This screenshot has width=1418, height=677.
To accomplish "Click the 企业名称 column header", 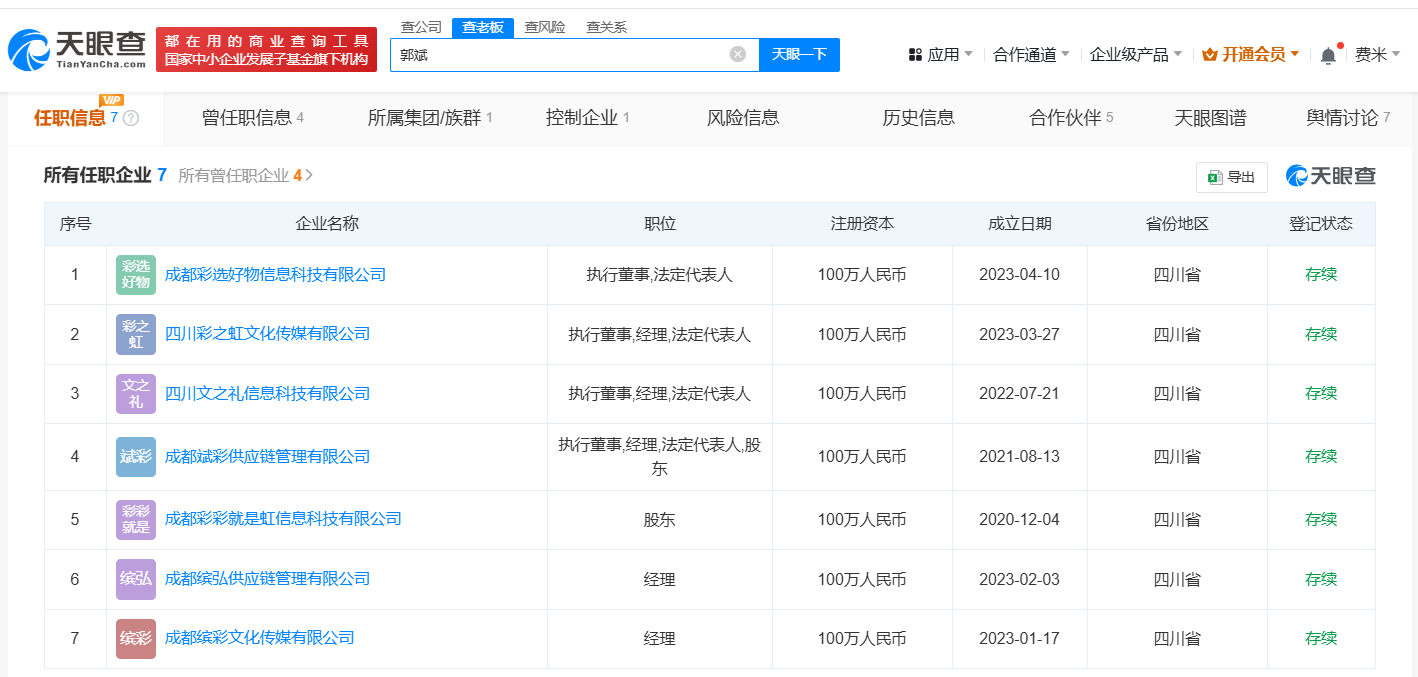I will coord(327,224).
